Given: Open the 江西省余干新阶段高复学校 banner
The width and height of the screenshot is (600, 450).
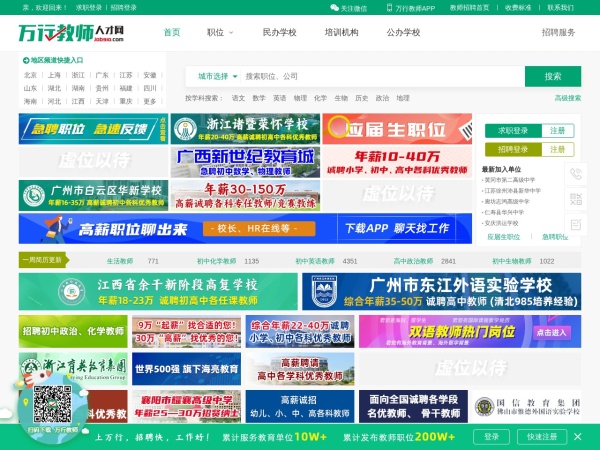Looking at the screenshot, I should 158,292.
